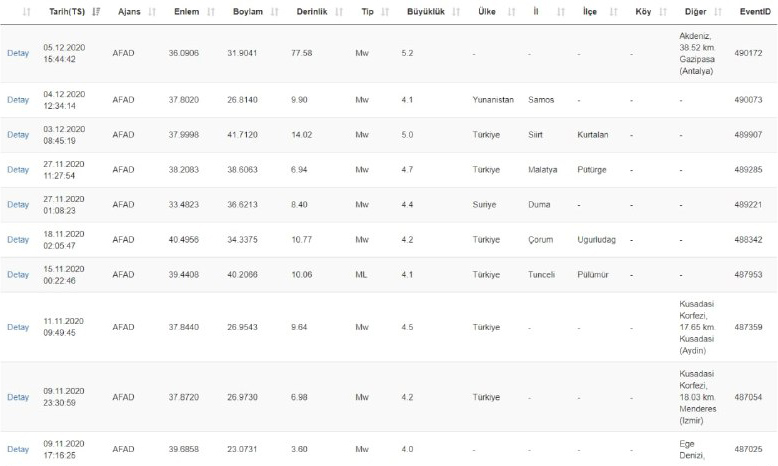This screenshot has height=466, width=778.
Task: Click the Boylam sort arrows icon
Action: (x=274, y=11)
